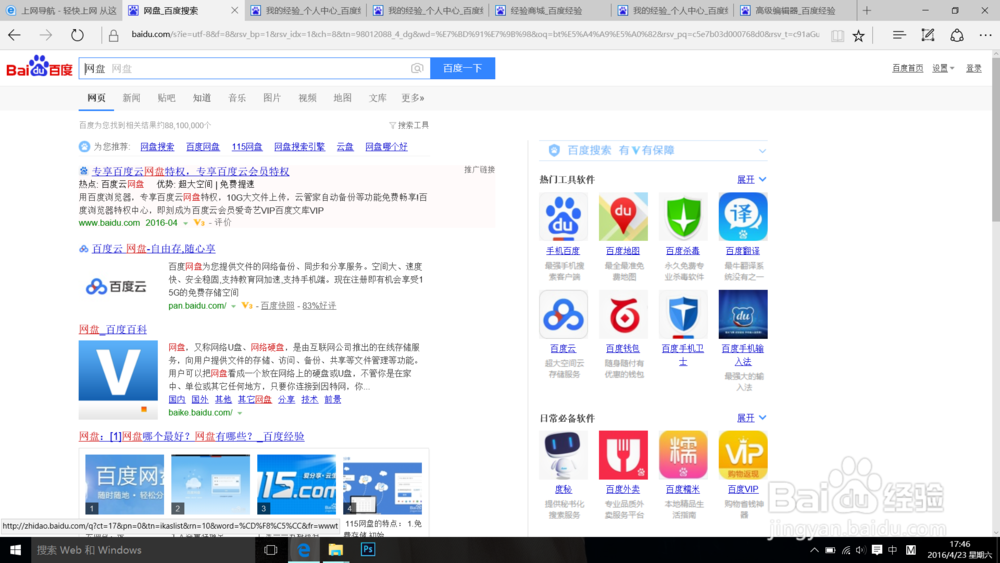
Task: Open the 搜索工具 filter link
Action: pos(409,125)
